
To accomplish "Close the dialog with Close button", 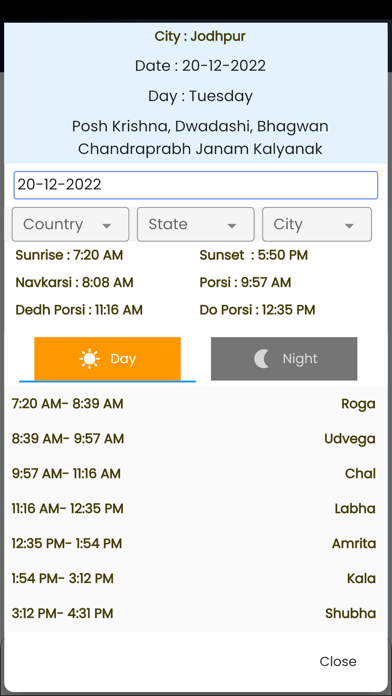I will (338, 661).
